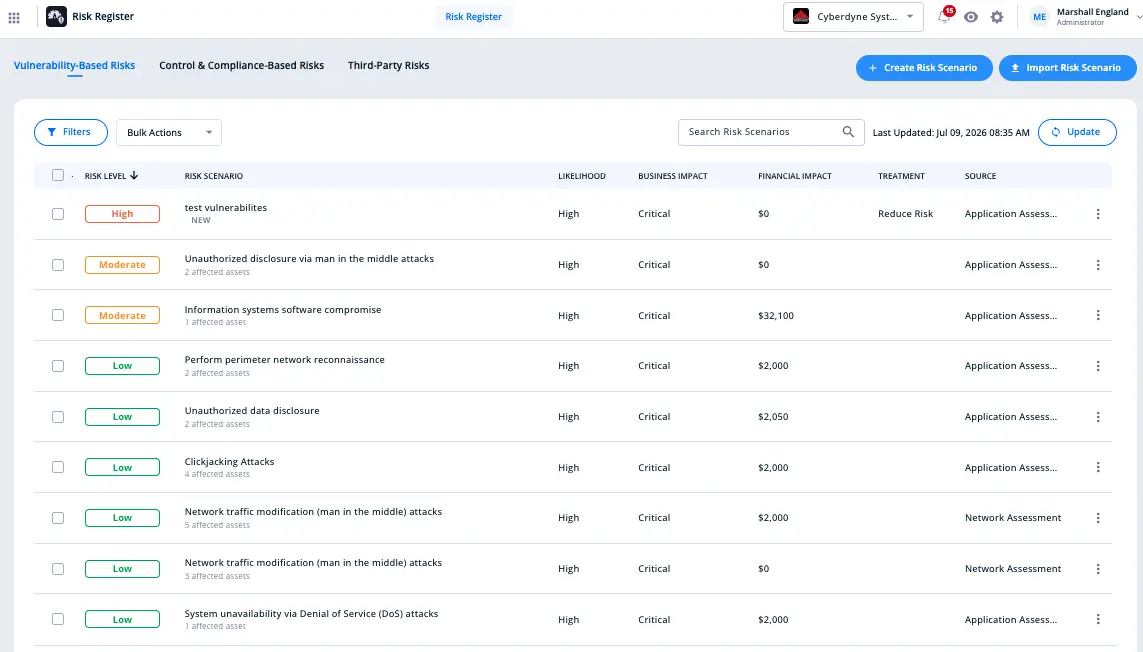The height and width of the screenshot is (652, 1143).
Task: Switch to Control & Compliance-Based Risks tab
Action: click(x=241, y=66)
